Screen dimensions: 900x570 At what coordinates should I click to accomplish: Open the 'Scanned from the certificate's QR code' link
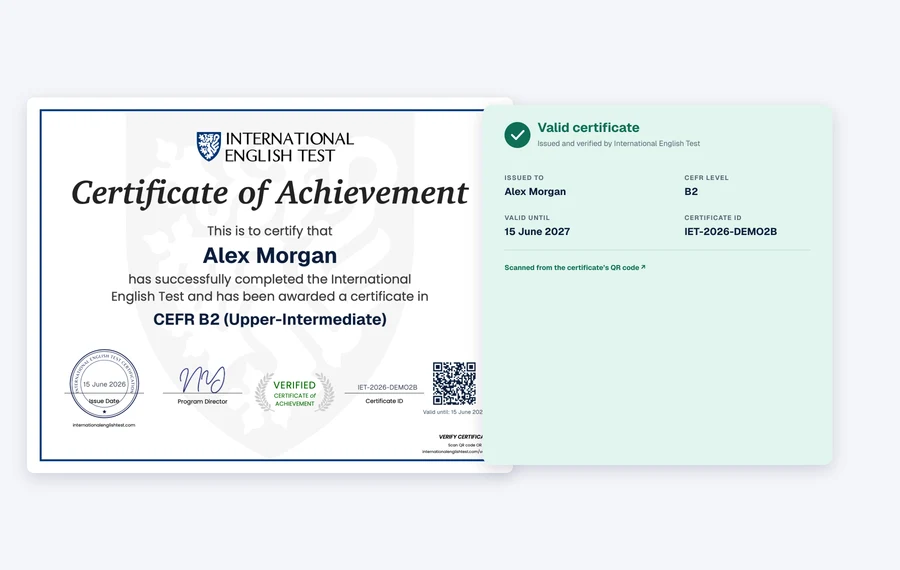tap(575, 267)
